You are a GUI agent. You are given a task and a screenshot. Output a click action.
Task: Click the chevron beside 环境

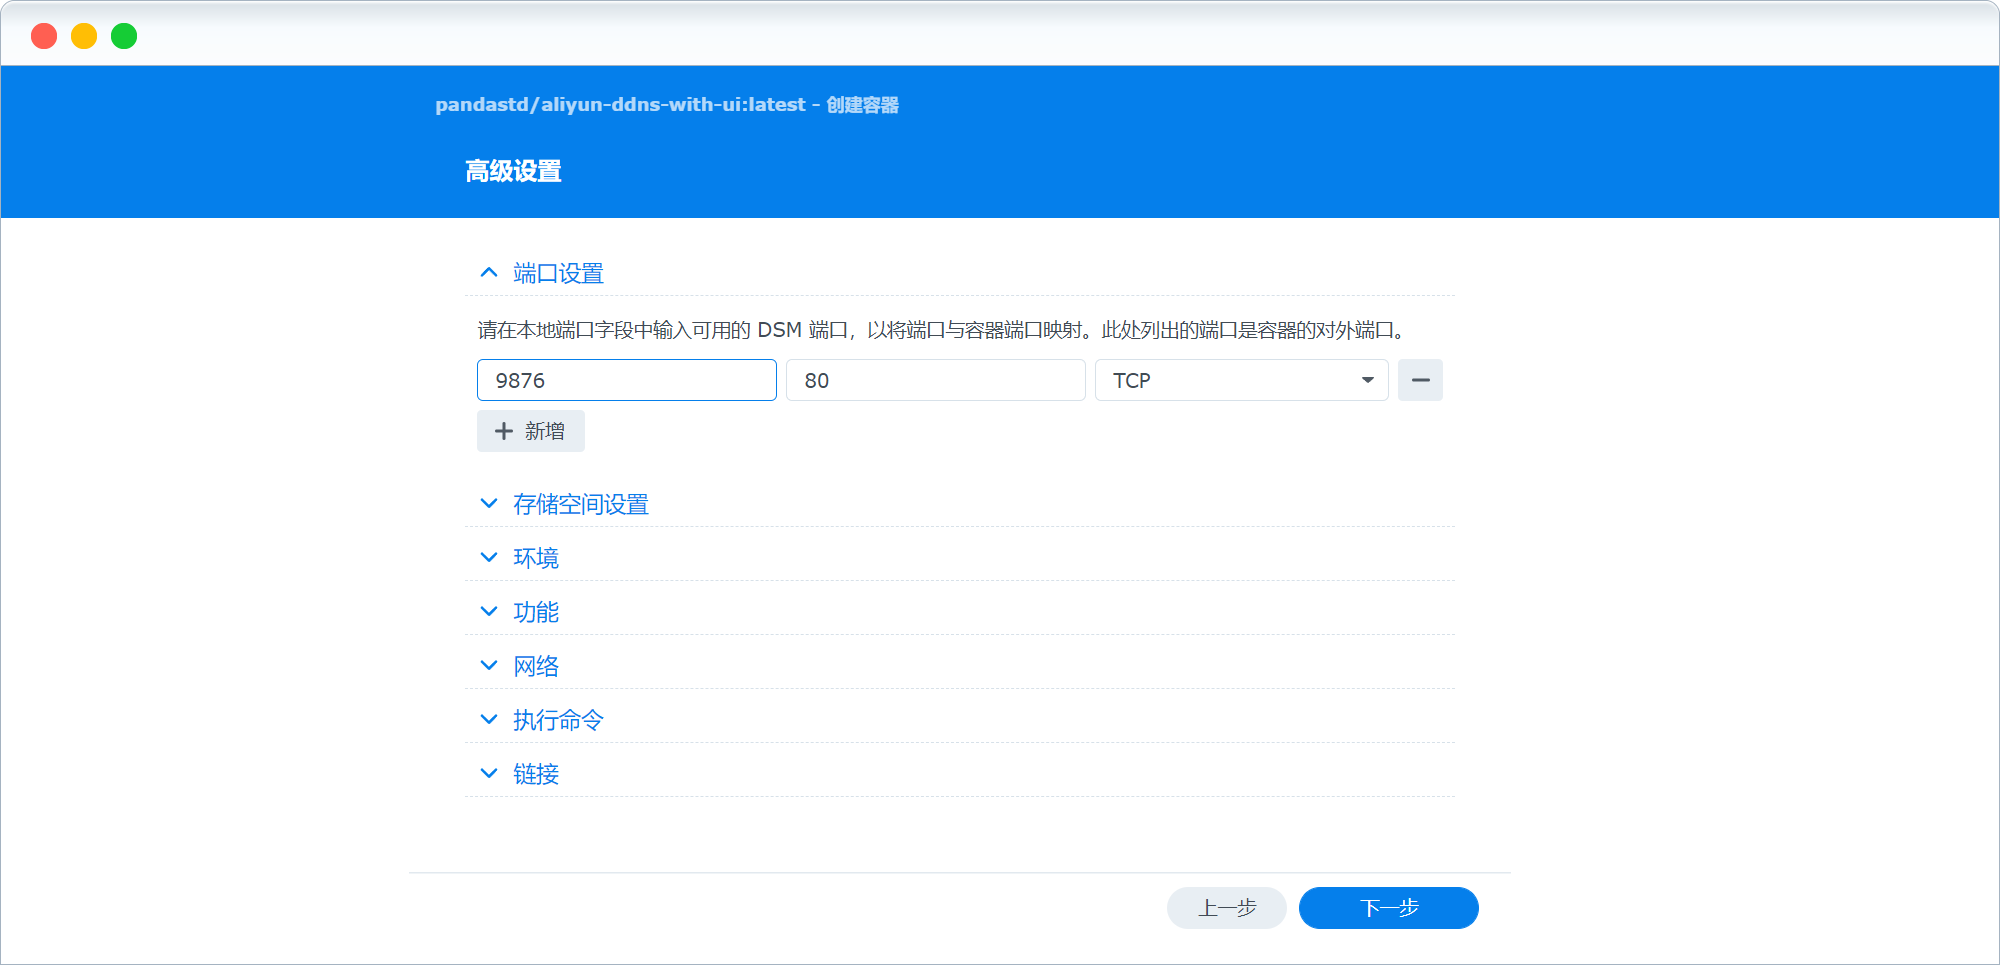(x=488, y=557)
